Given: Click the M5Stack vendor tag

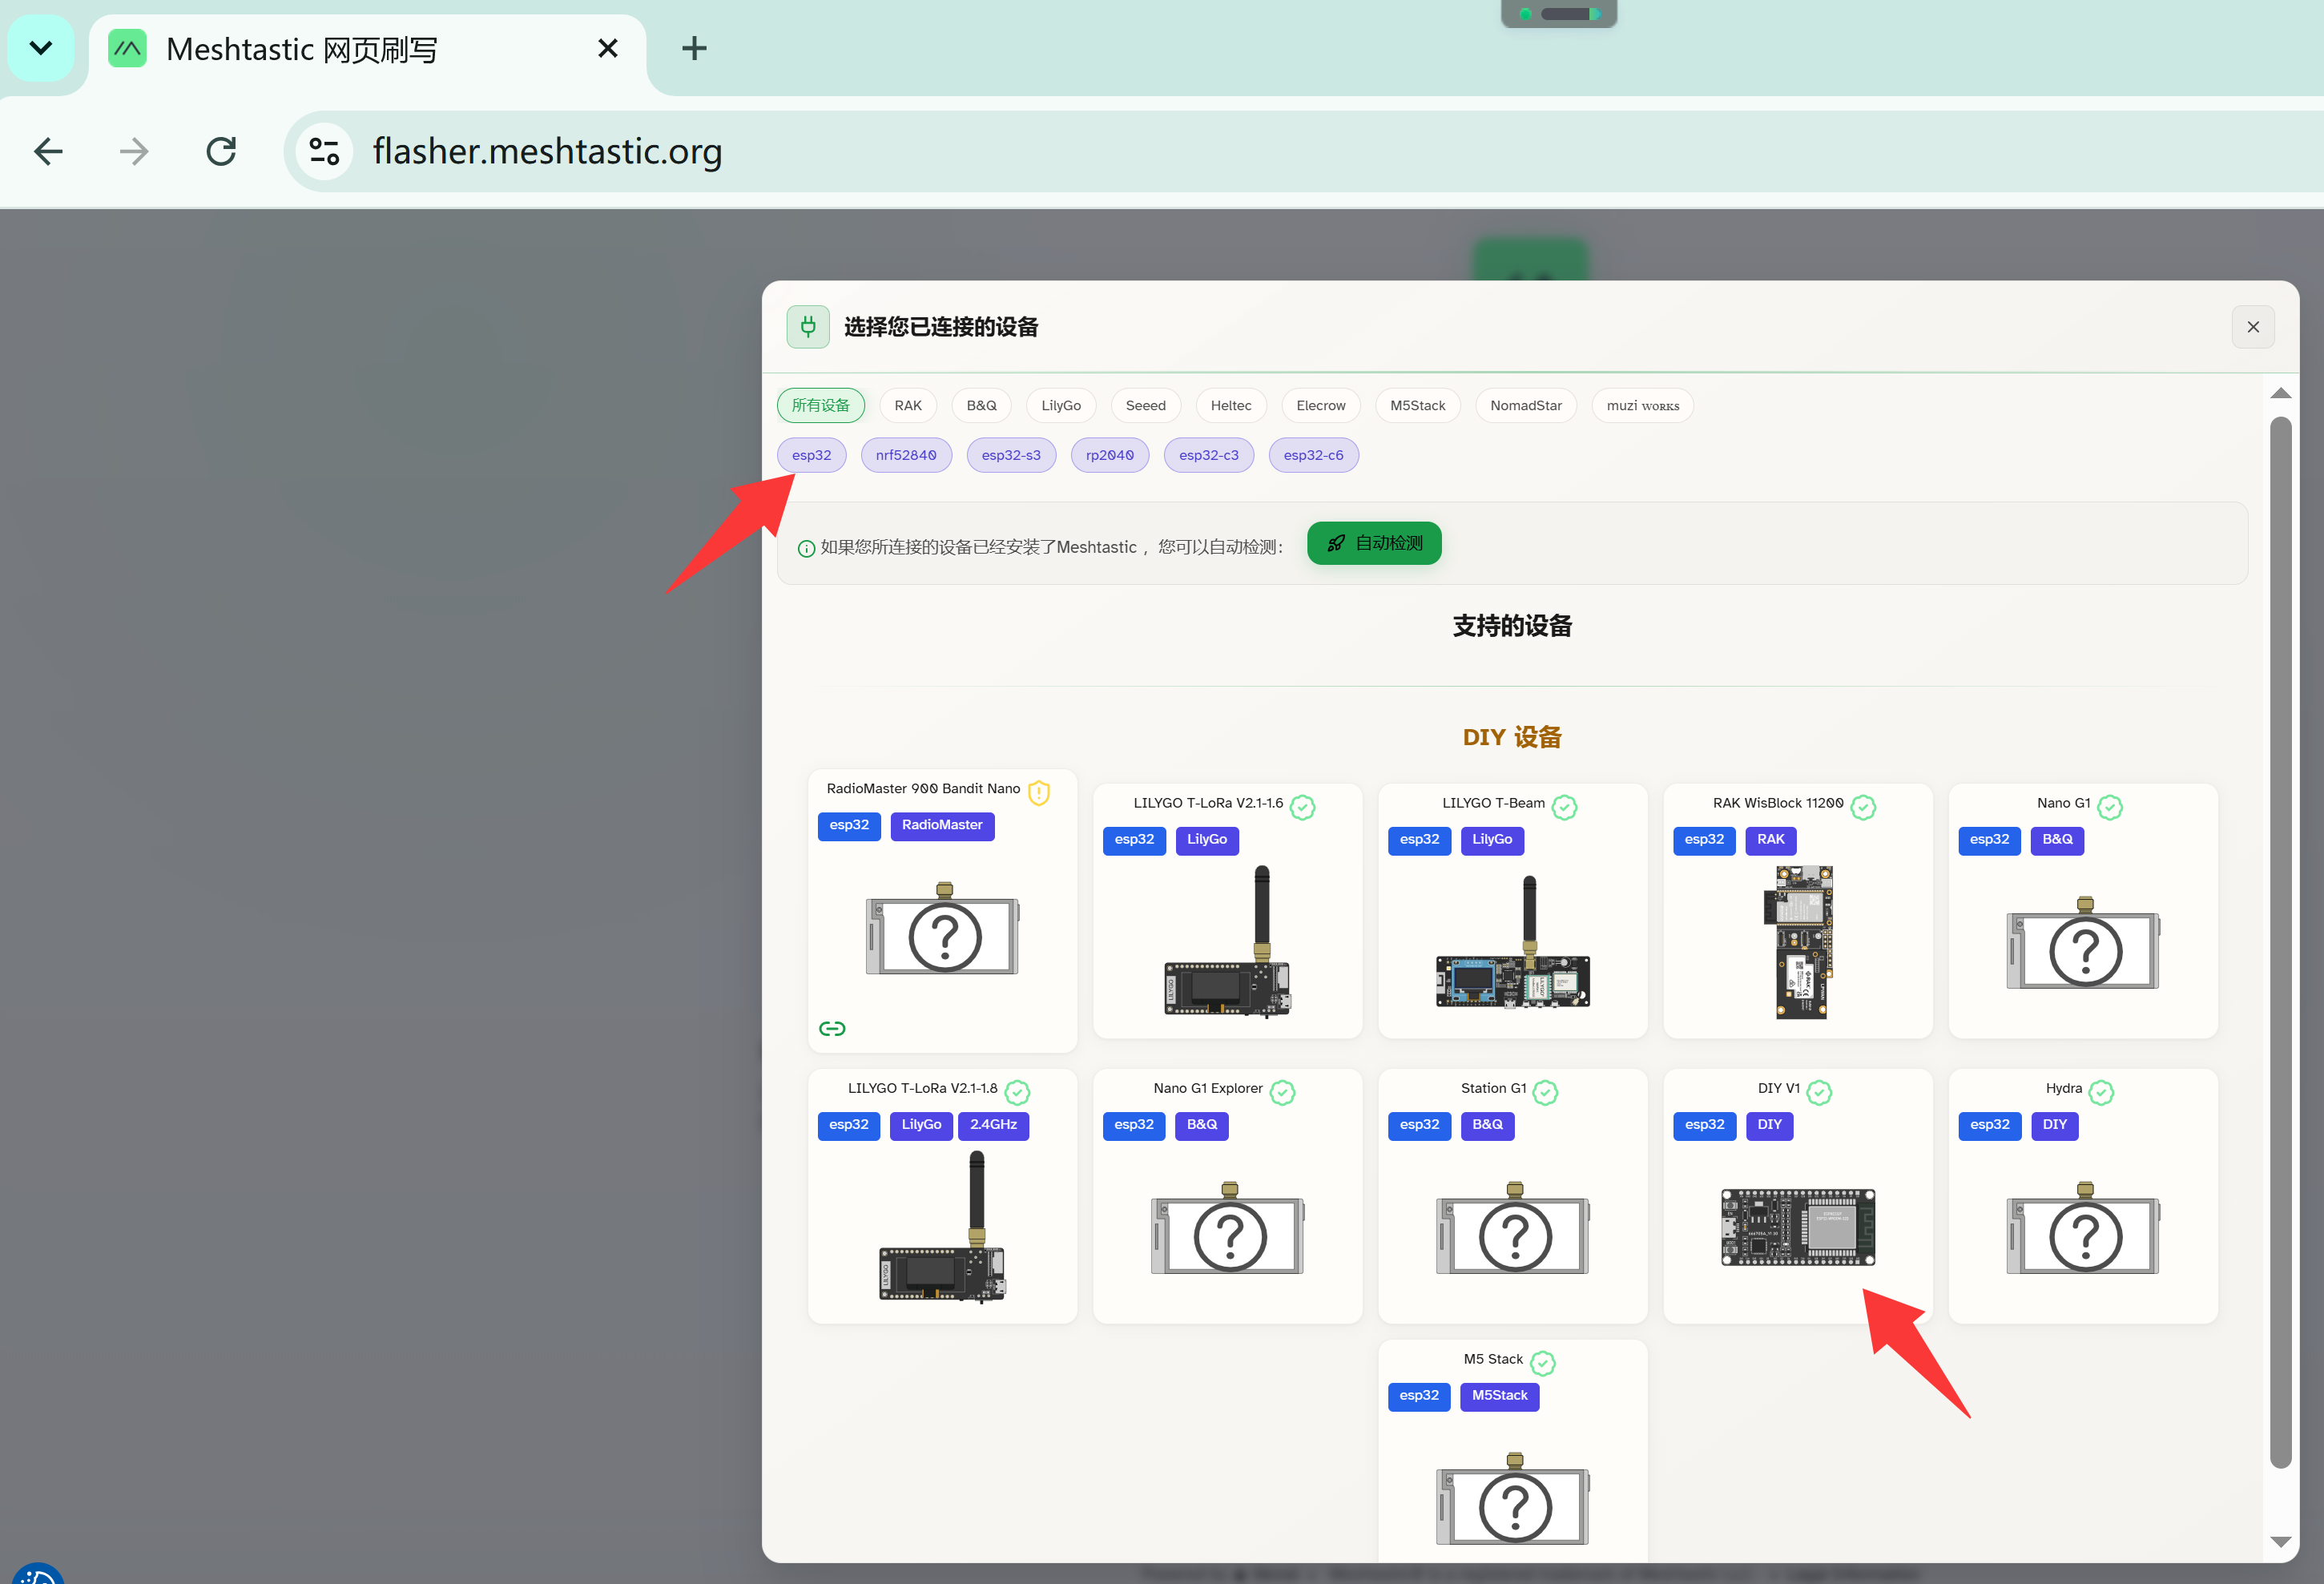Looking at the screenshot, I should coord(1500,1396).
